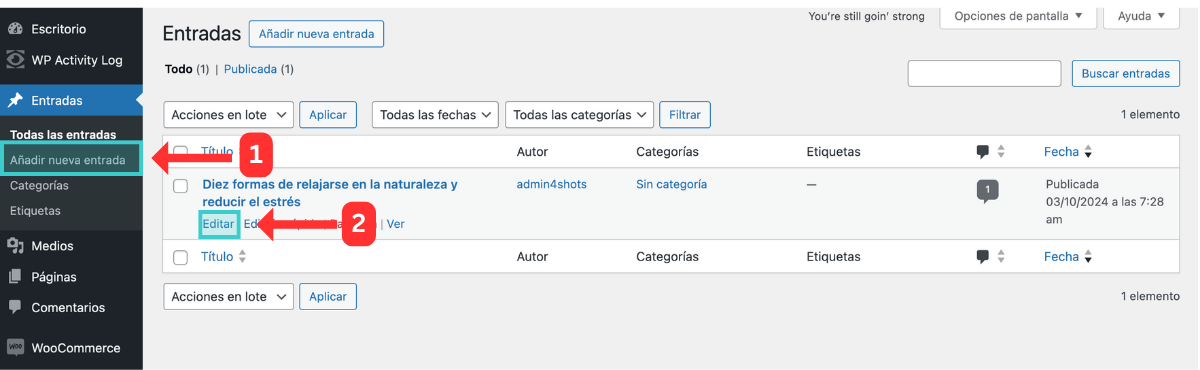Show the Publicada (1) posts filter
The width and height of the screenshot is (1200, 370).
point(259,70)
